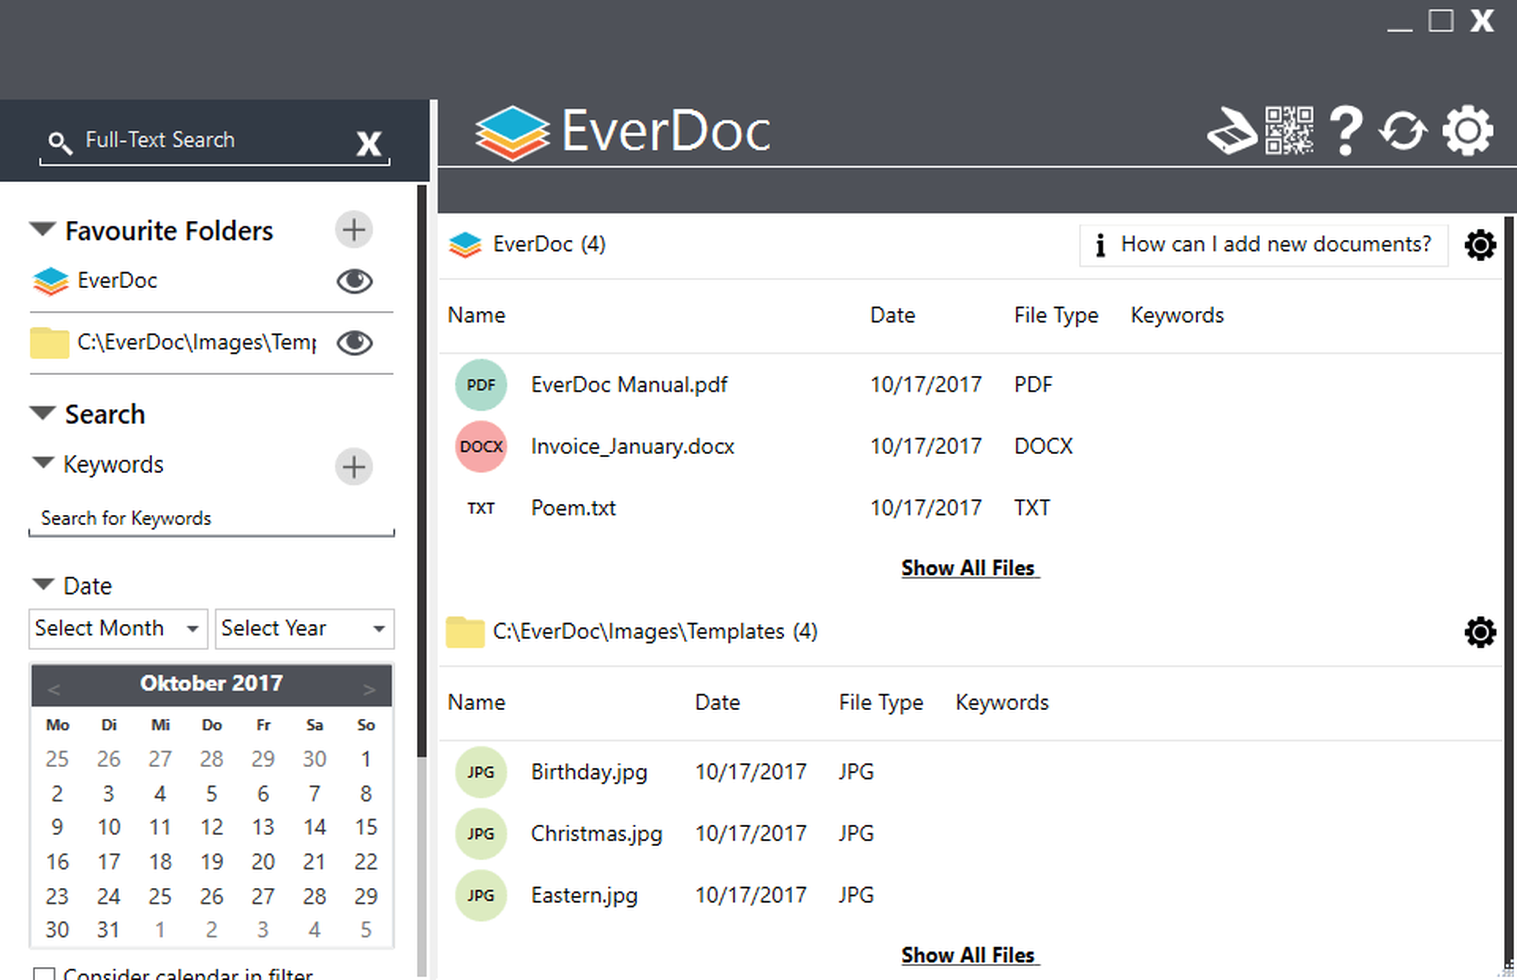
Task: Click Show All Files under Templates list
Action: [969, 955]
